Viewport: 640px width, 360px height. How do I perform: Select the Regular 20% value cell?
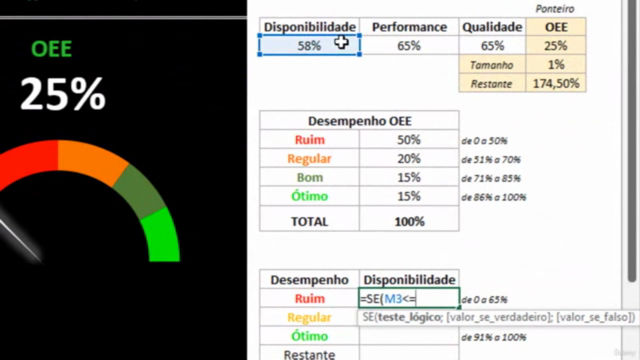coord(409,158)
